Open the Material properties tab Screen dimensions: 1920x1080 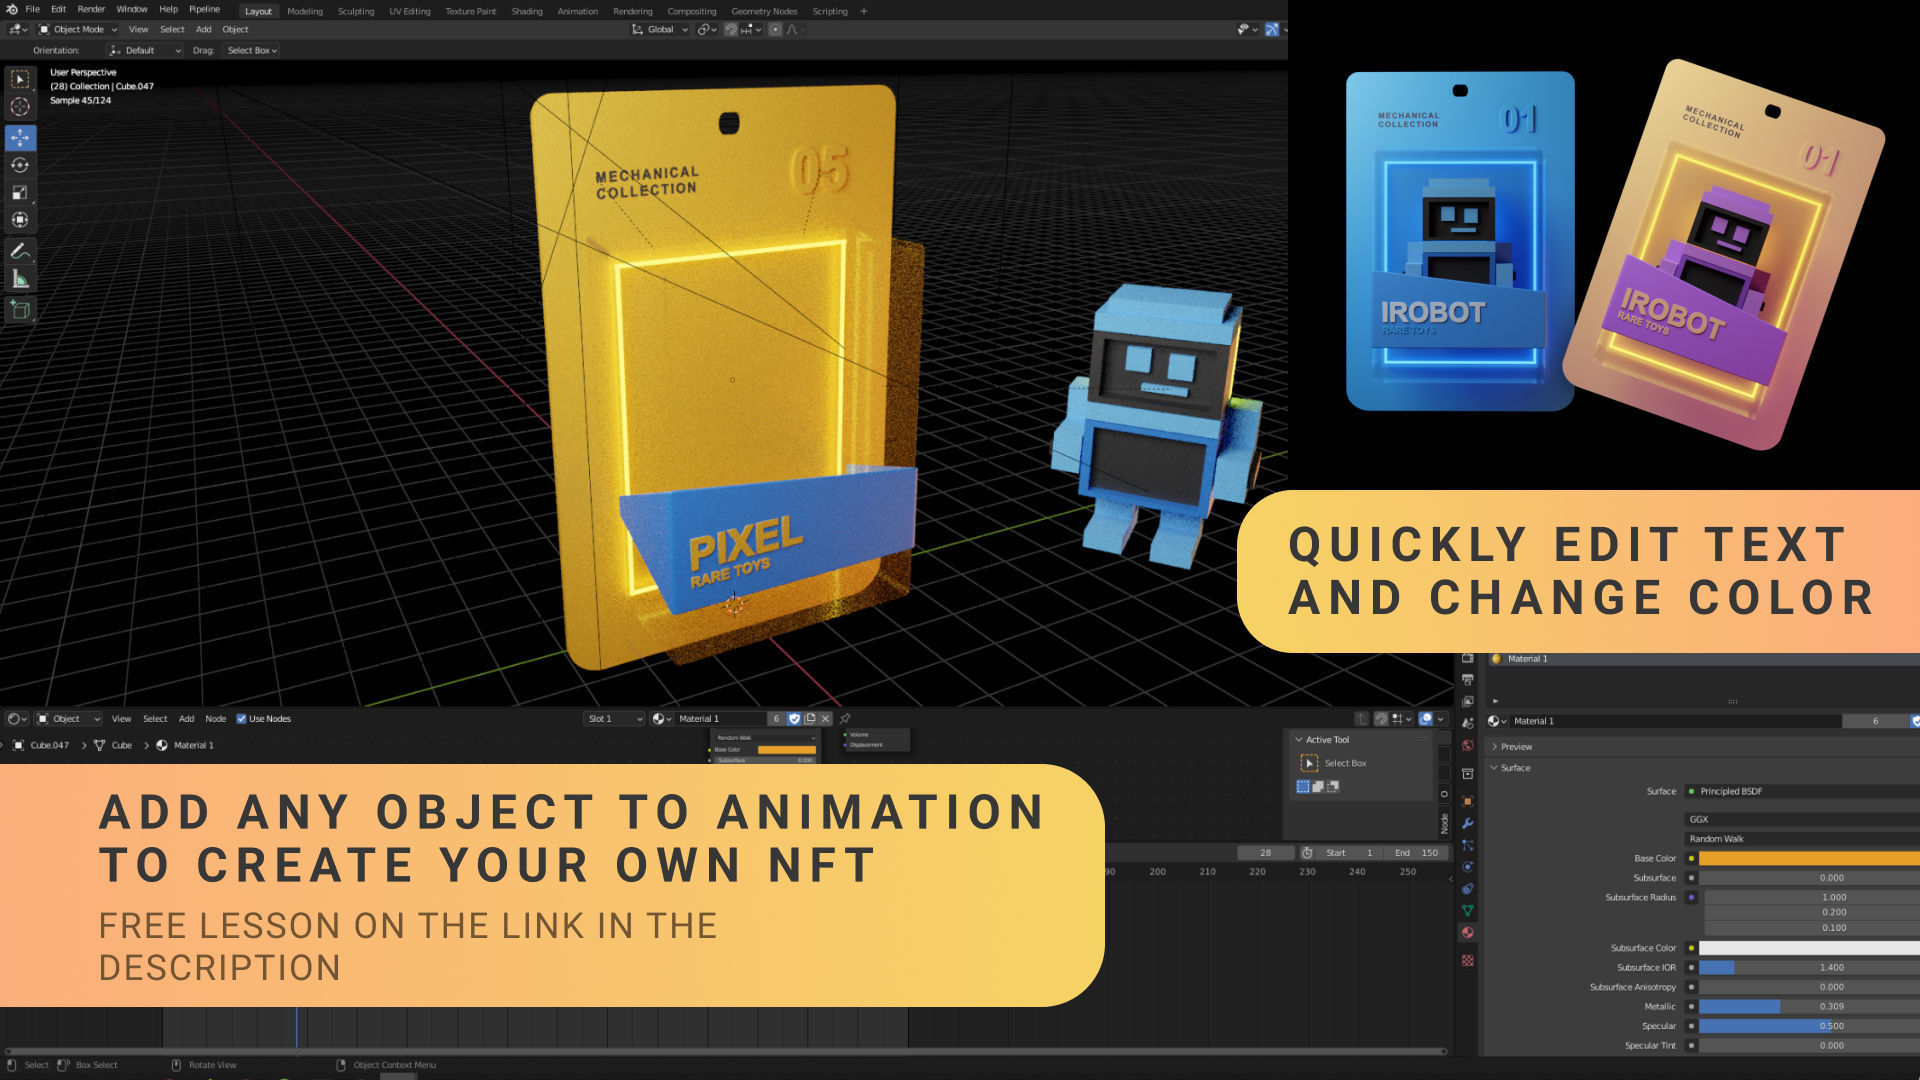1467,932
